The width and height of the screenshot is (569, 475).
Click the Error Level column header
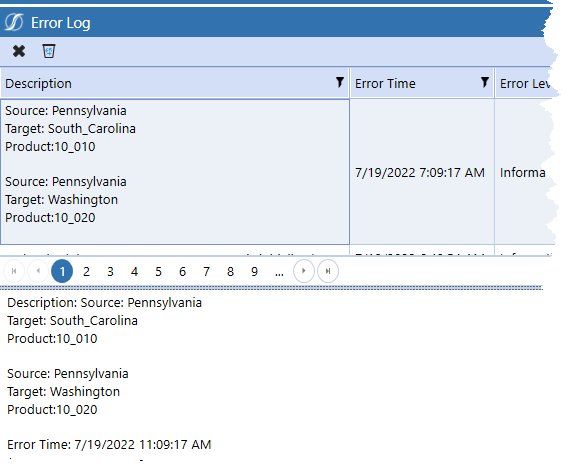click(524, 83)
